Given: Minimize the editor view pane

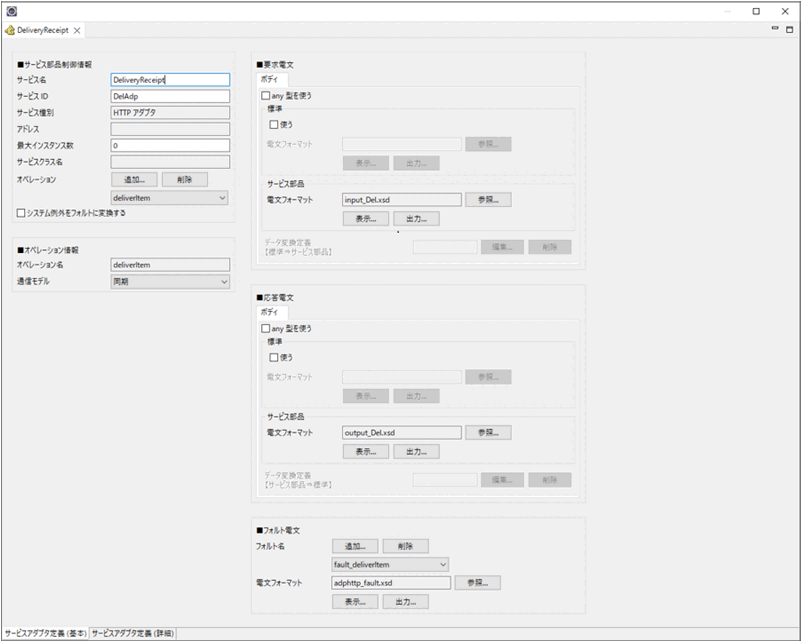Looking at the screenshot, I should (775, 30).
